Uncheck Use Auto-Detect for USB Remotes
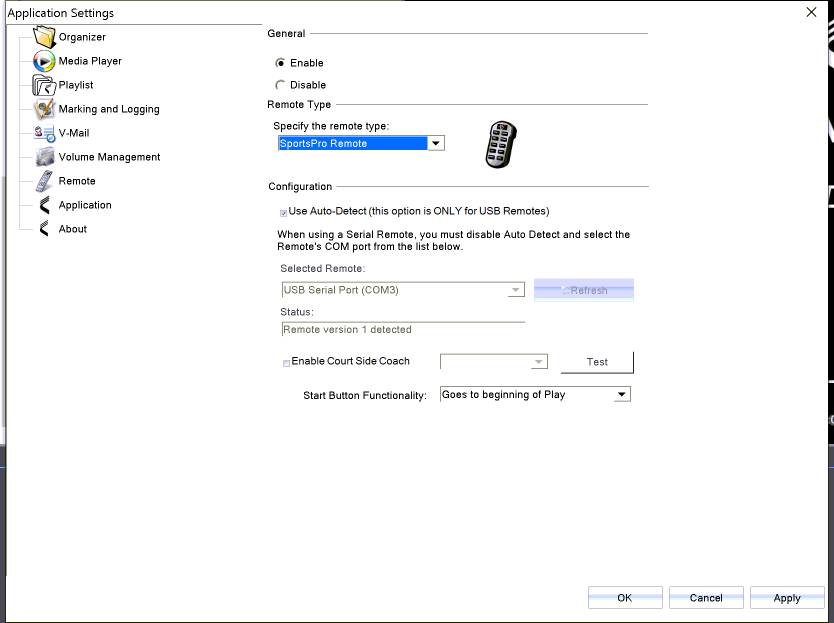834x623 pixels. (x=283, y=211)
